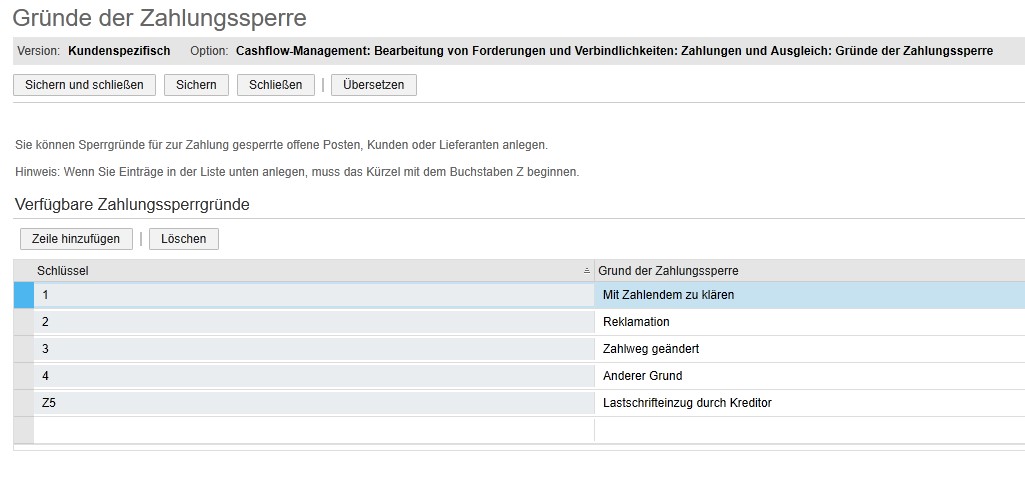Viewport: 1025px width, 478px height.
Task: Click the Löschen button
Action: [x=183, y=239]
